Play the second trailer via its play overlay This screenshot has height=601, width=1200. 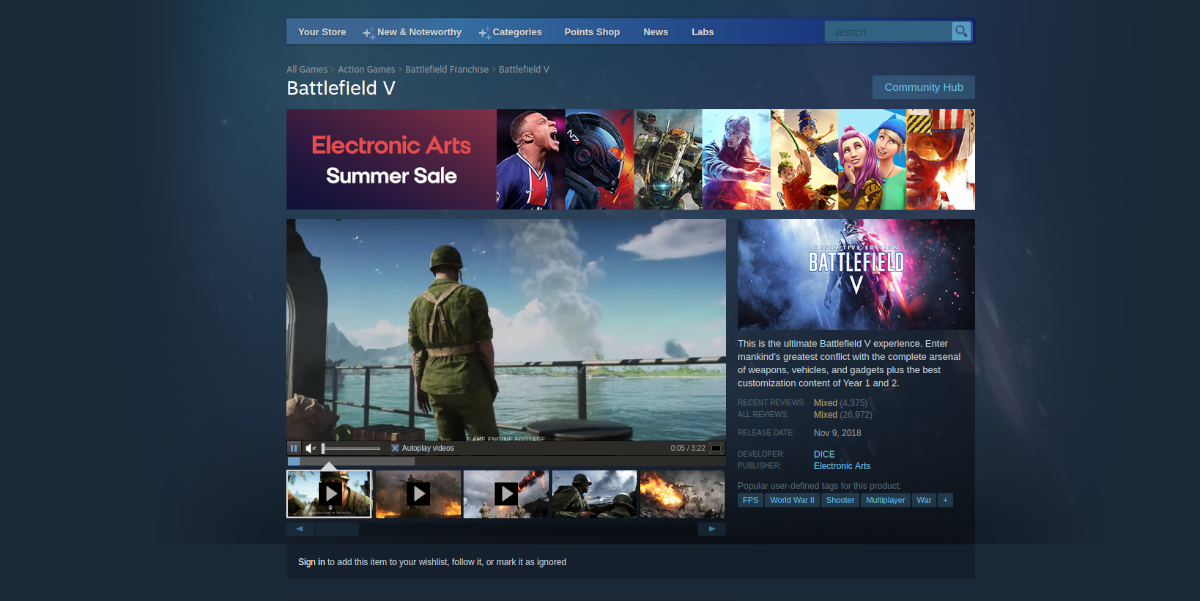(418, 493)
